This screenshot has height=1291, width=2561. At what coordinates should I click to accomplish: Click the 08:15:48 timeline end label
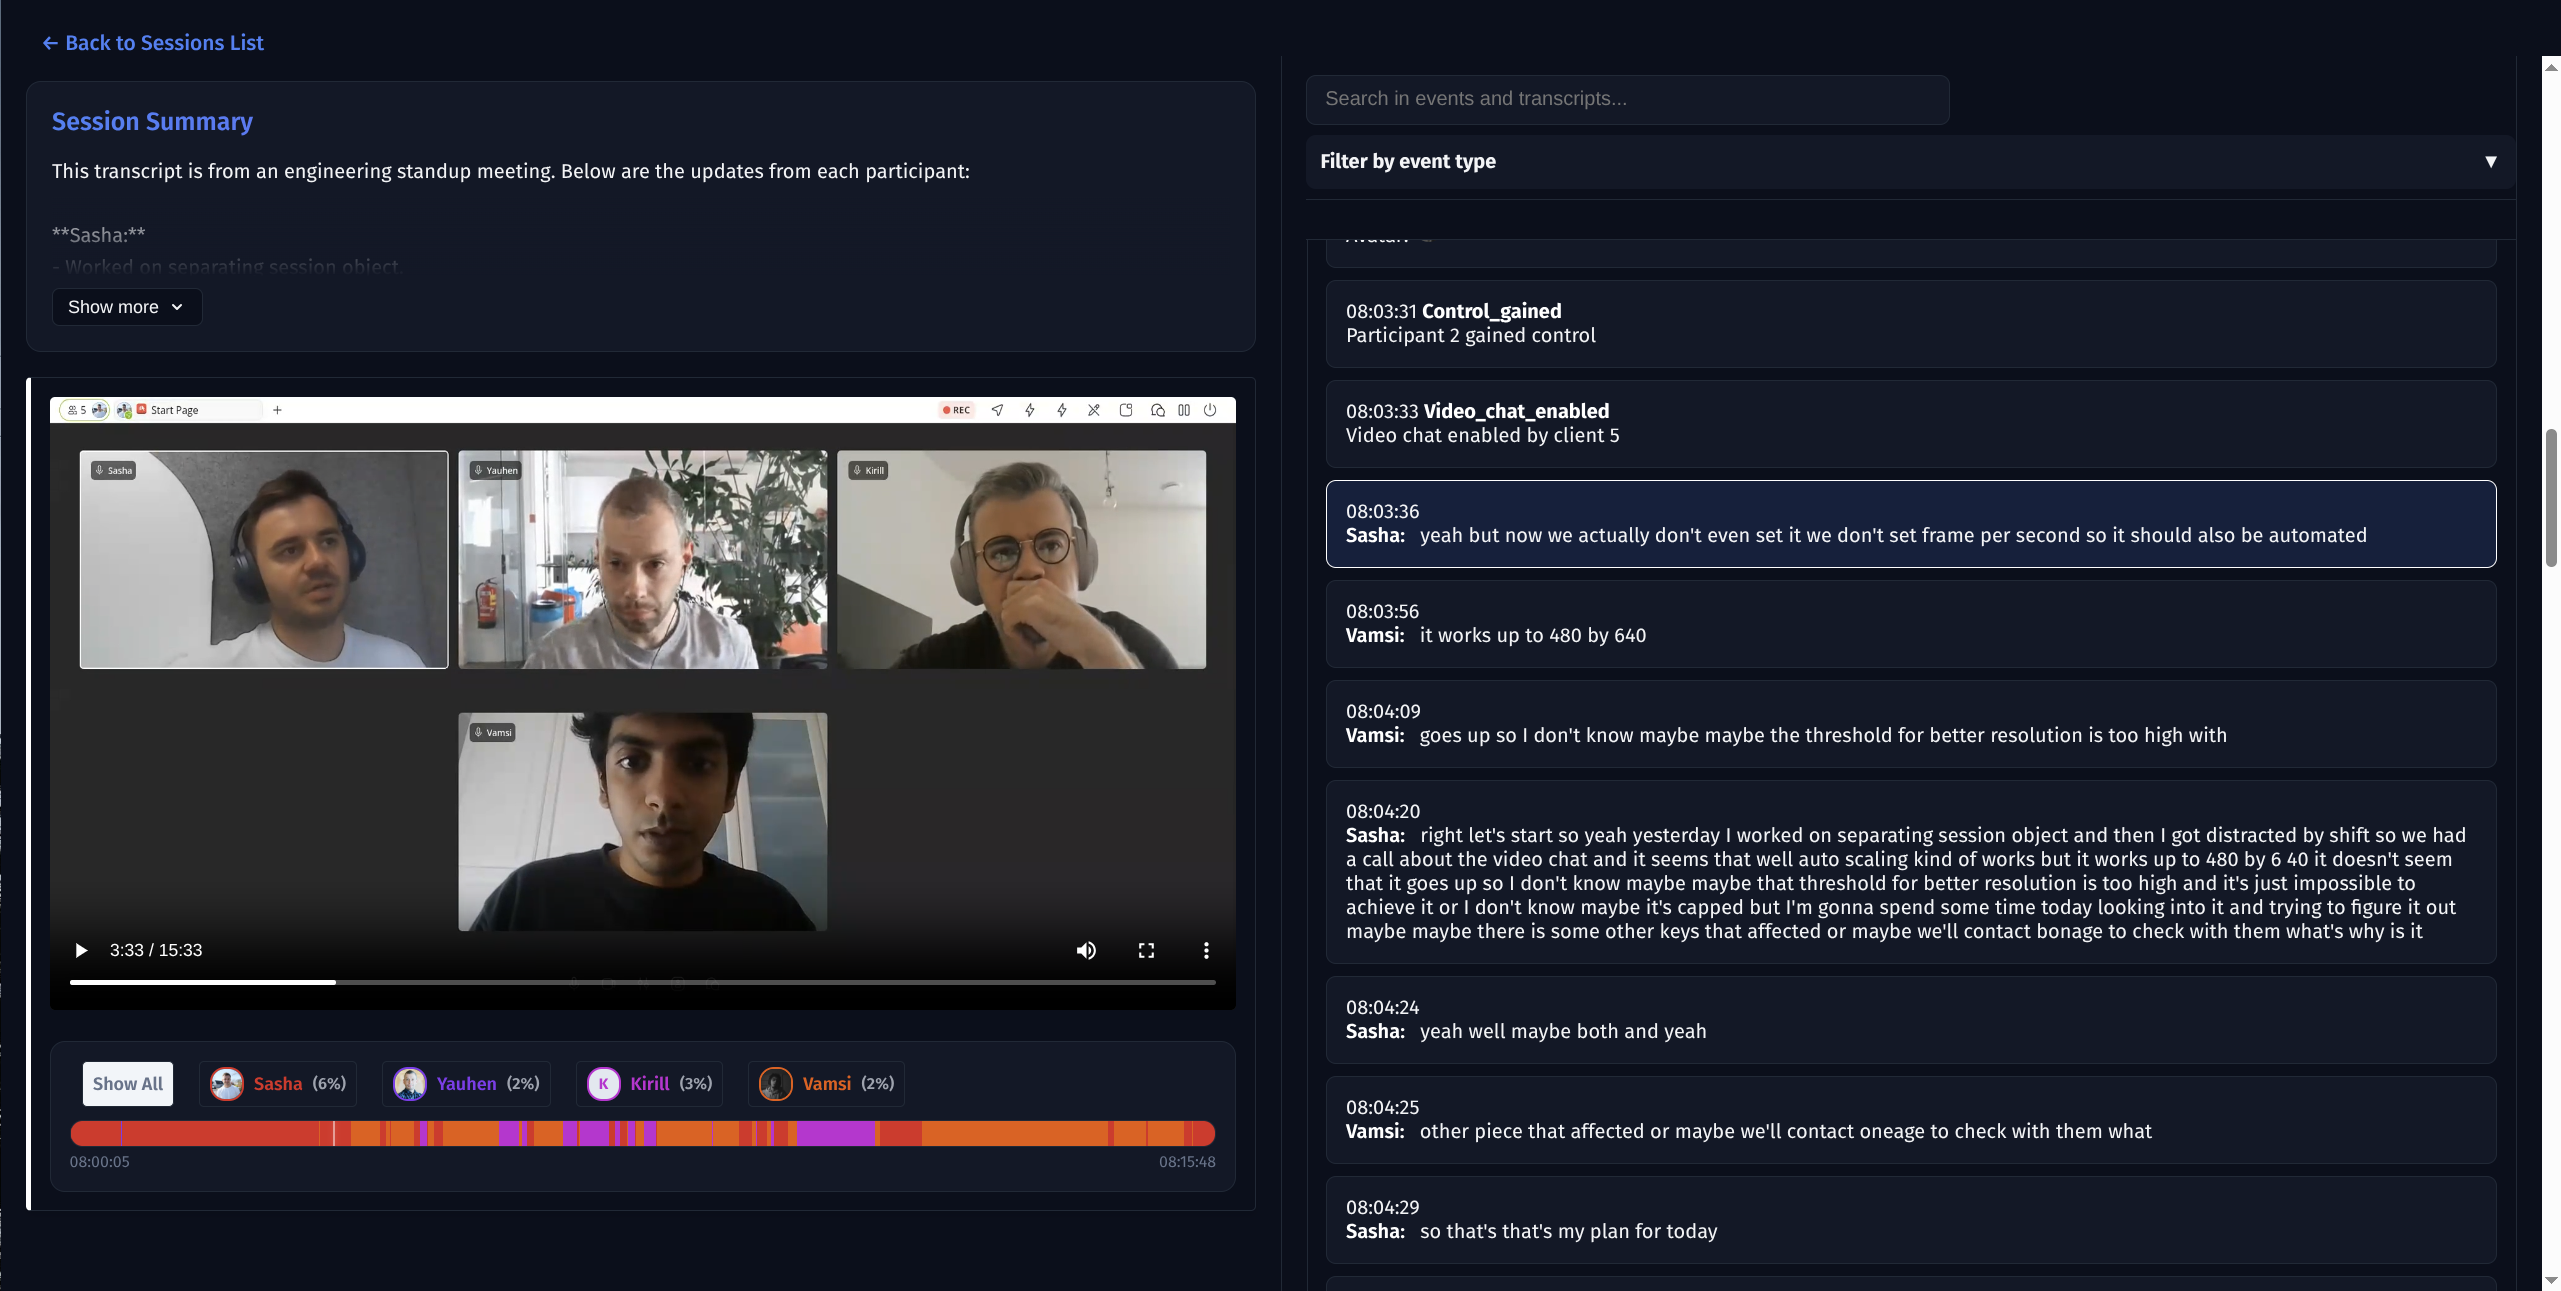click(x=1187, y=1162)
